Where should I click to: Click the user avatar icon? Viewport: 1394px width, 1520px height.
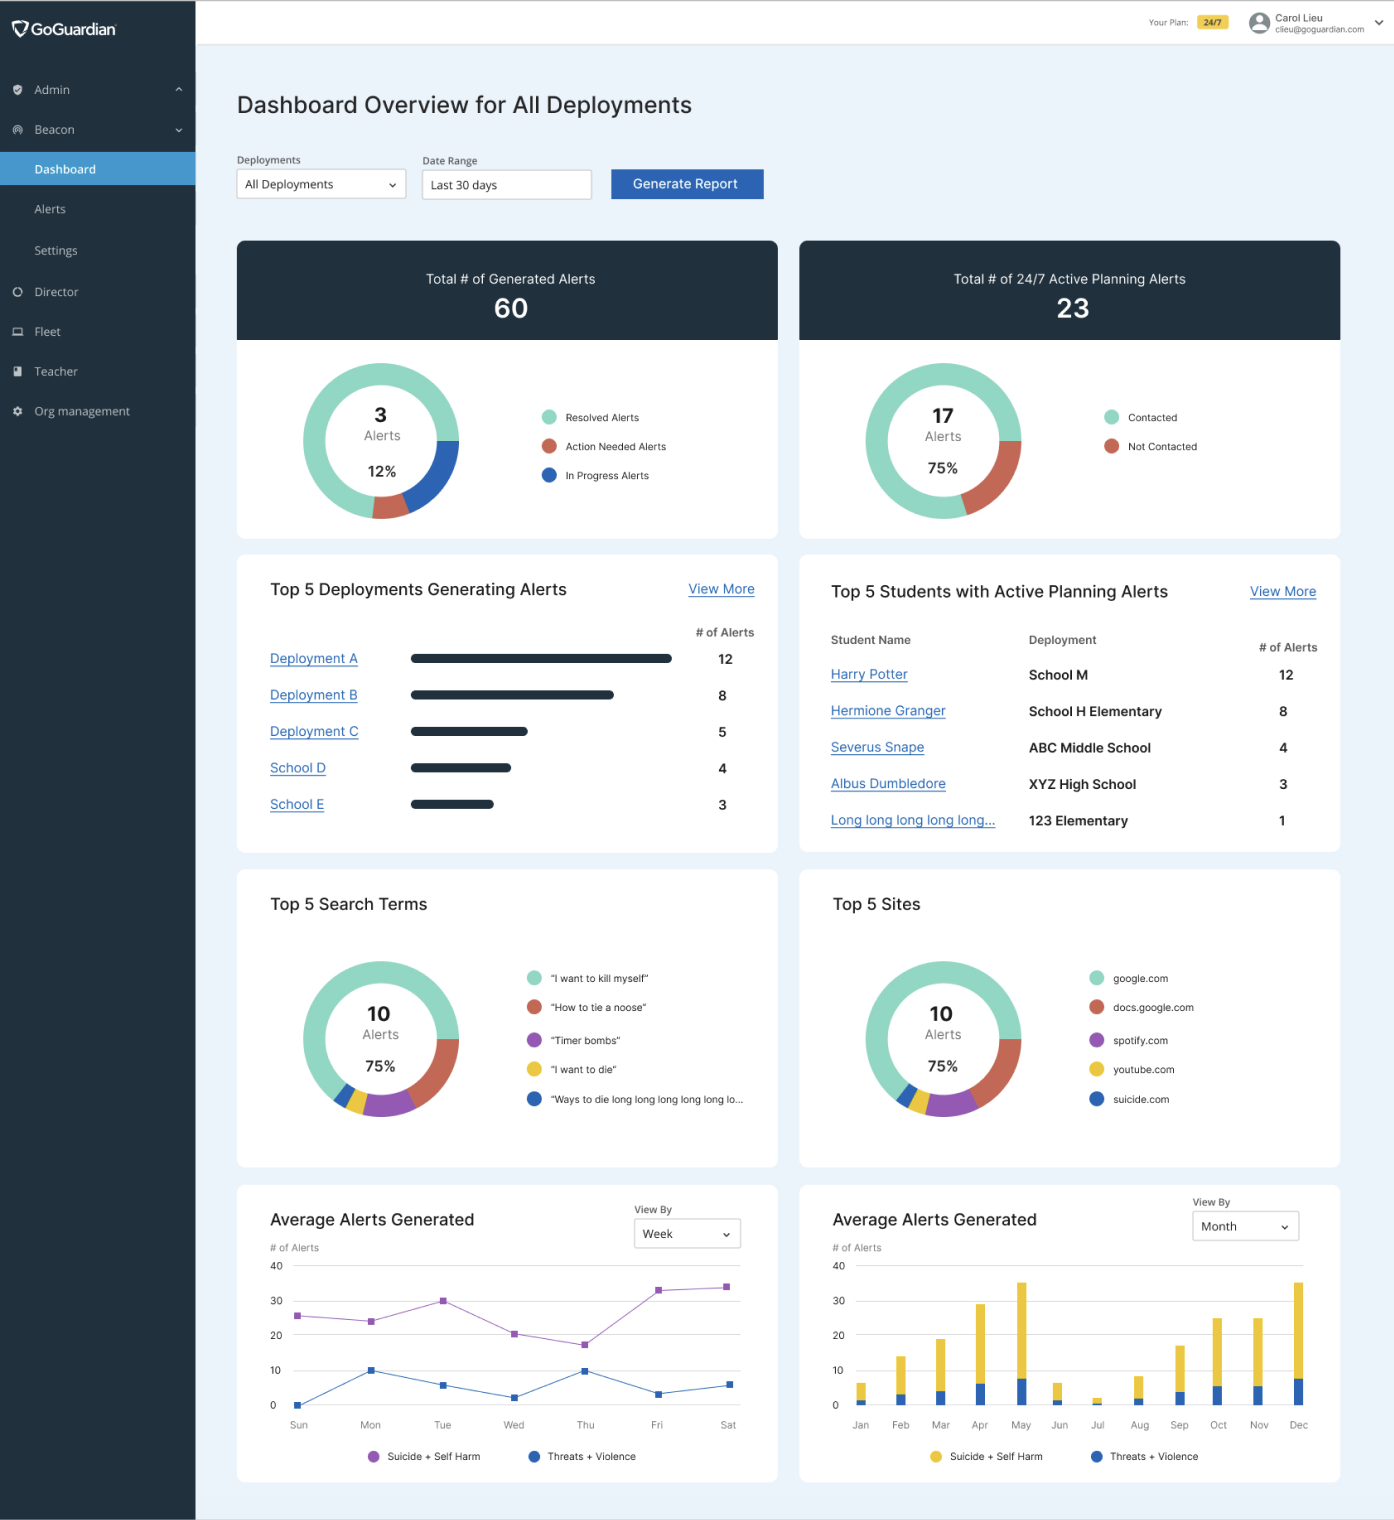(x=1259, y=23)
